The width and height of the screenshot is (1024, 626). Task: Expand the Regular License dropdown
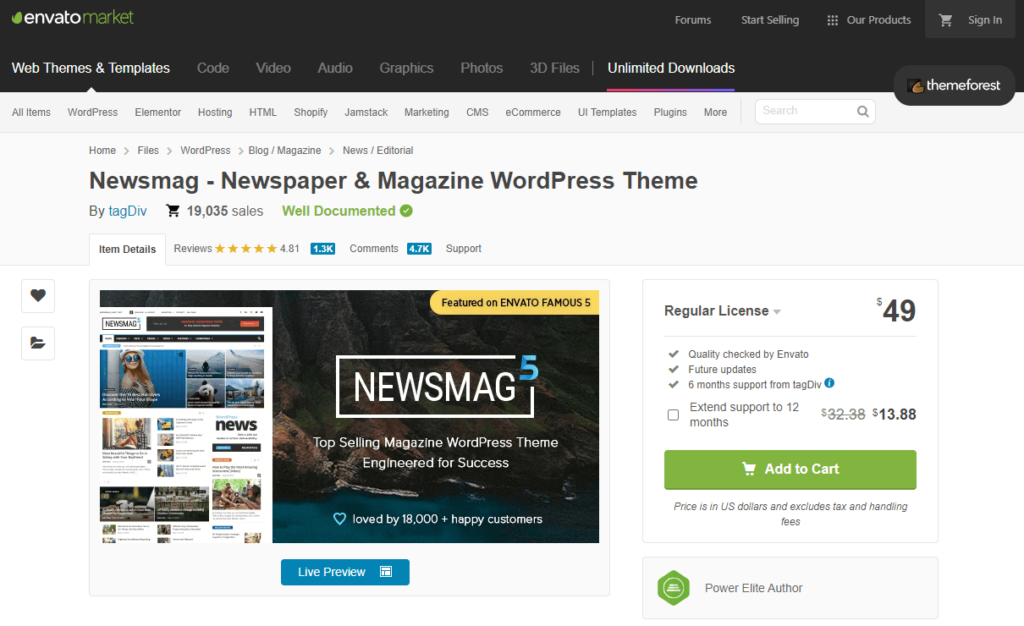(x=722, y=311)
